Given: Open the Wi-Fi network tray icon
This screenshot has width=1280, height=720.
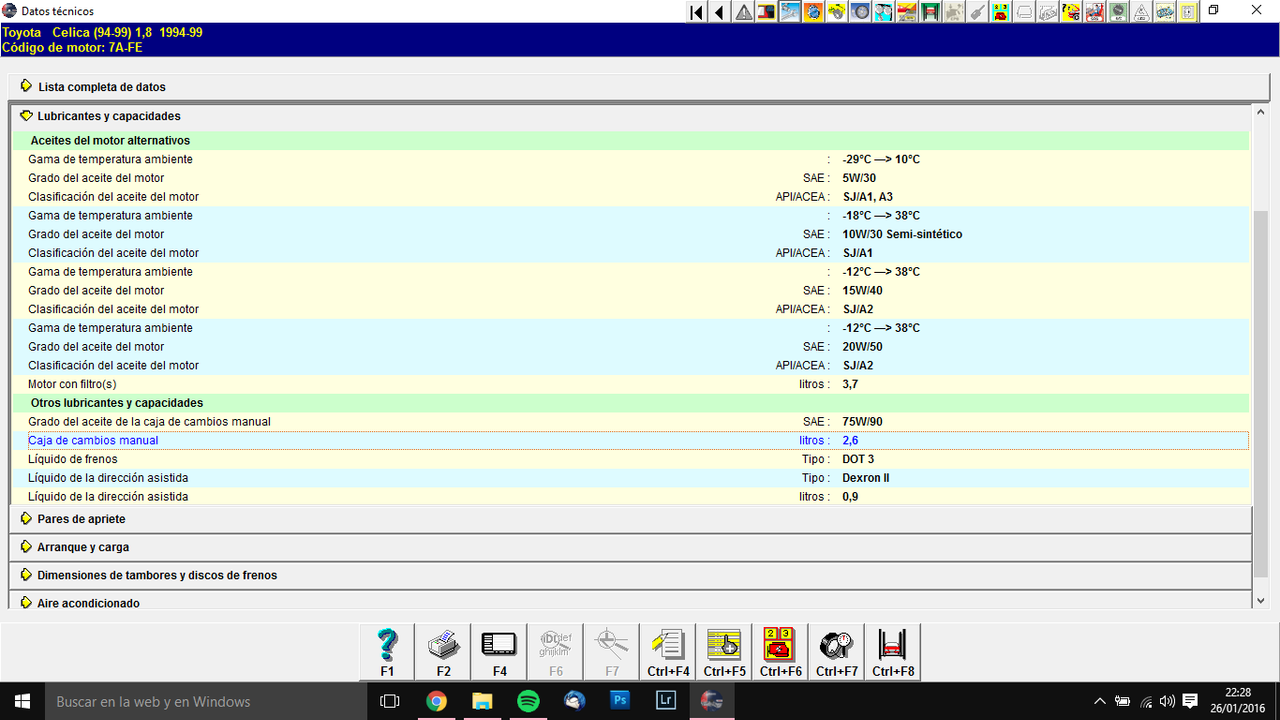Looking at the screenshot, I should point(1145,701).
